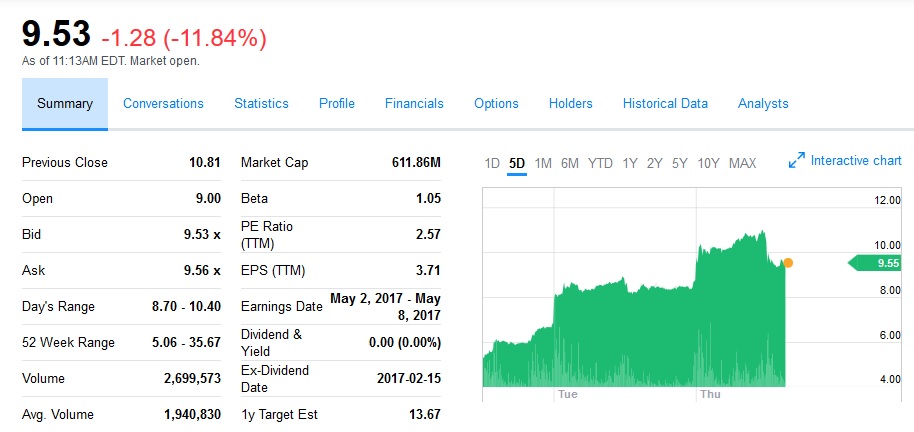Pick the 1Y chart range
914x432 pixels.
[630, 163]
